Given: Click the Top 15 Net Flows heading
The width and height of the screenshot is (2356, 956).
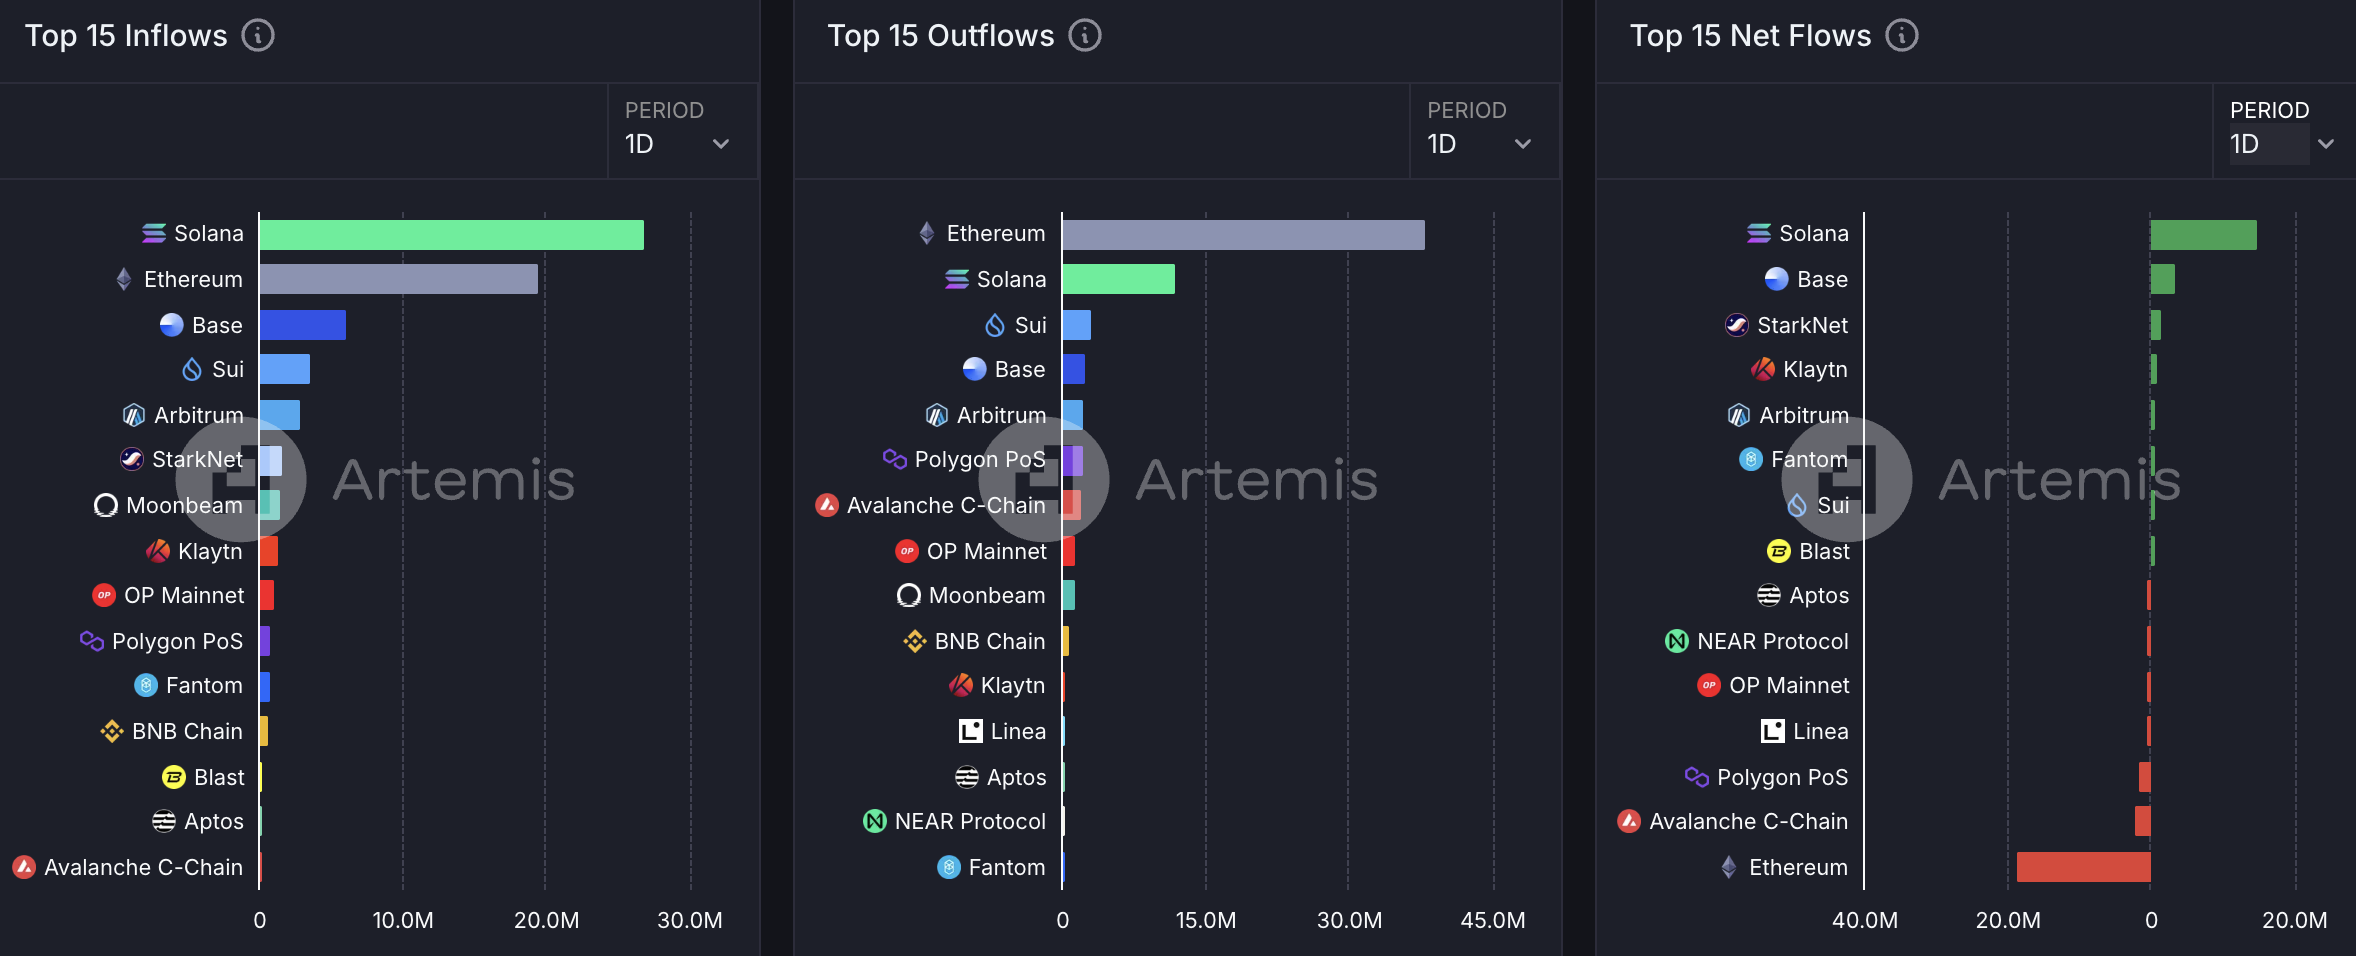Looking at the screenshot, I should 1750,36.
